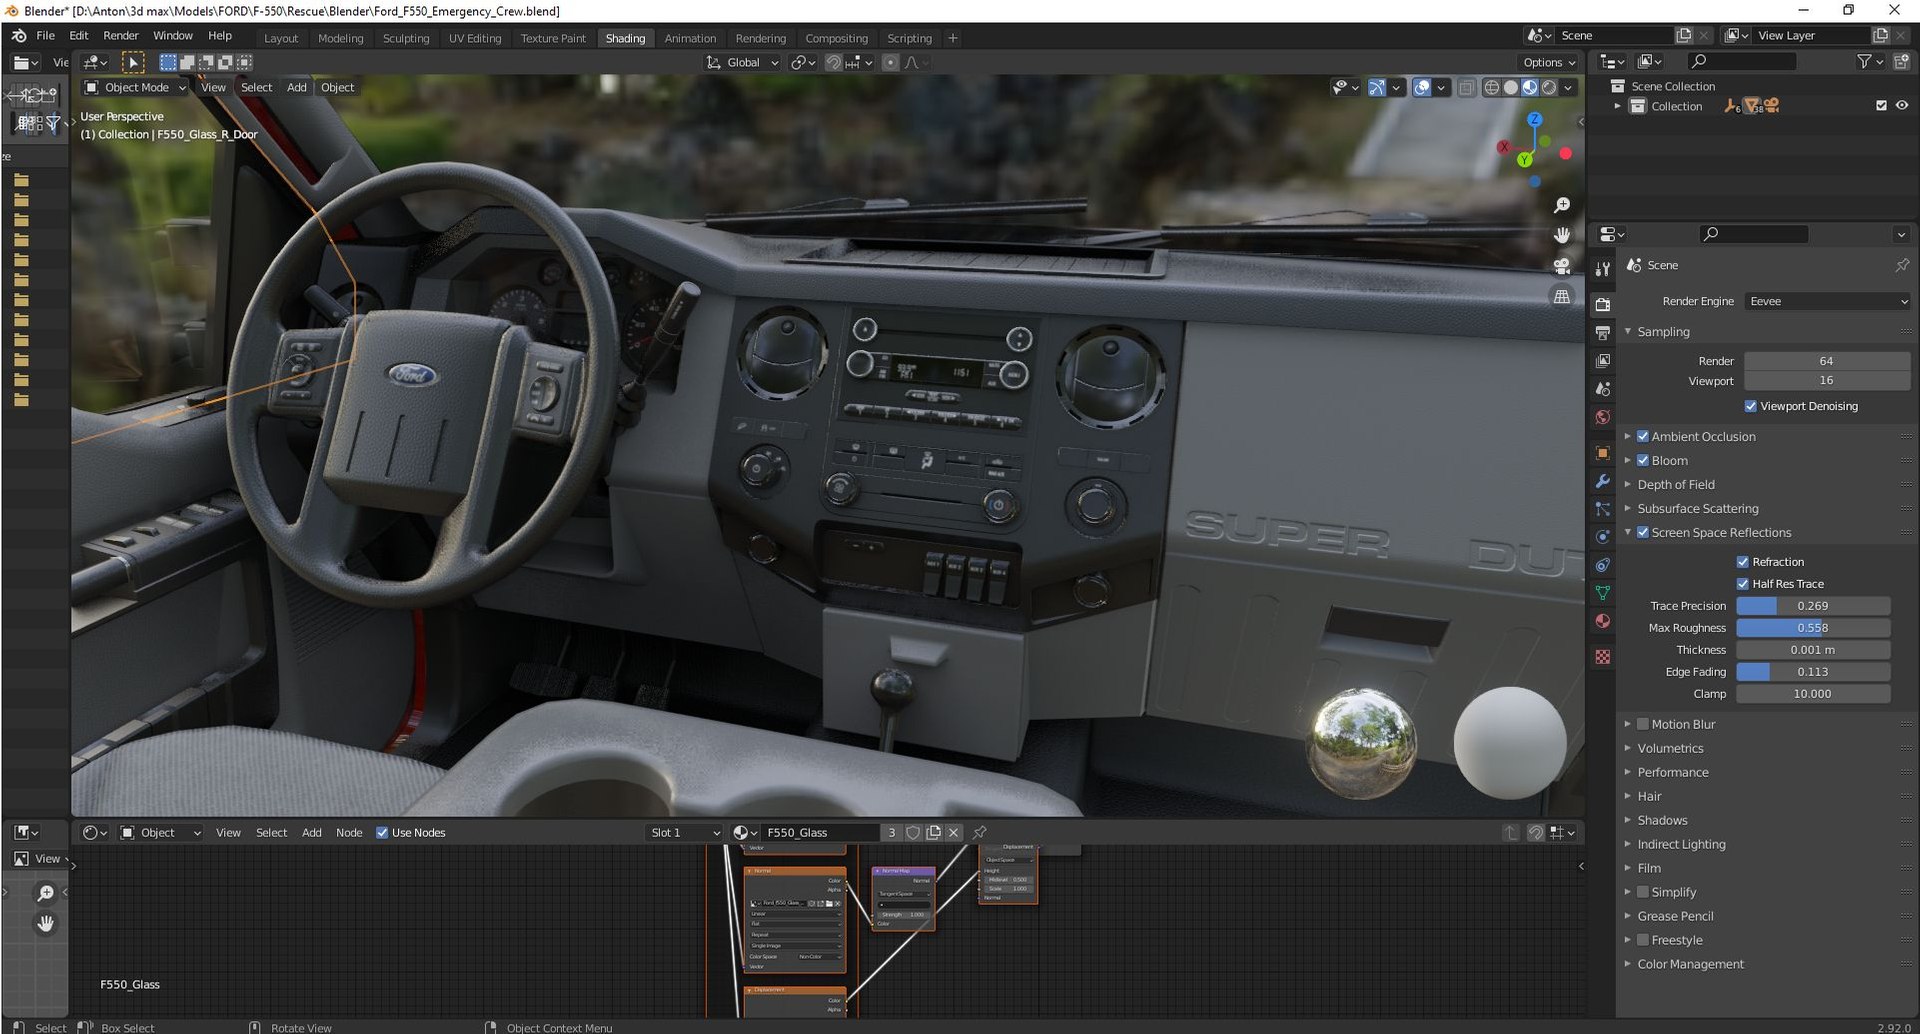The height and width of the screenshot is (1034, 1920).
Task: Switch to the Sculpting workspace tab
Action: pyautogui.click(x=406, y=39)
